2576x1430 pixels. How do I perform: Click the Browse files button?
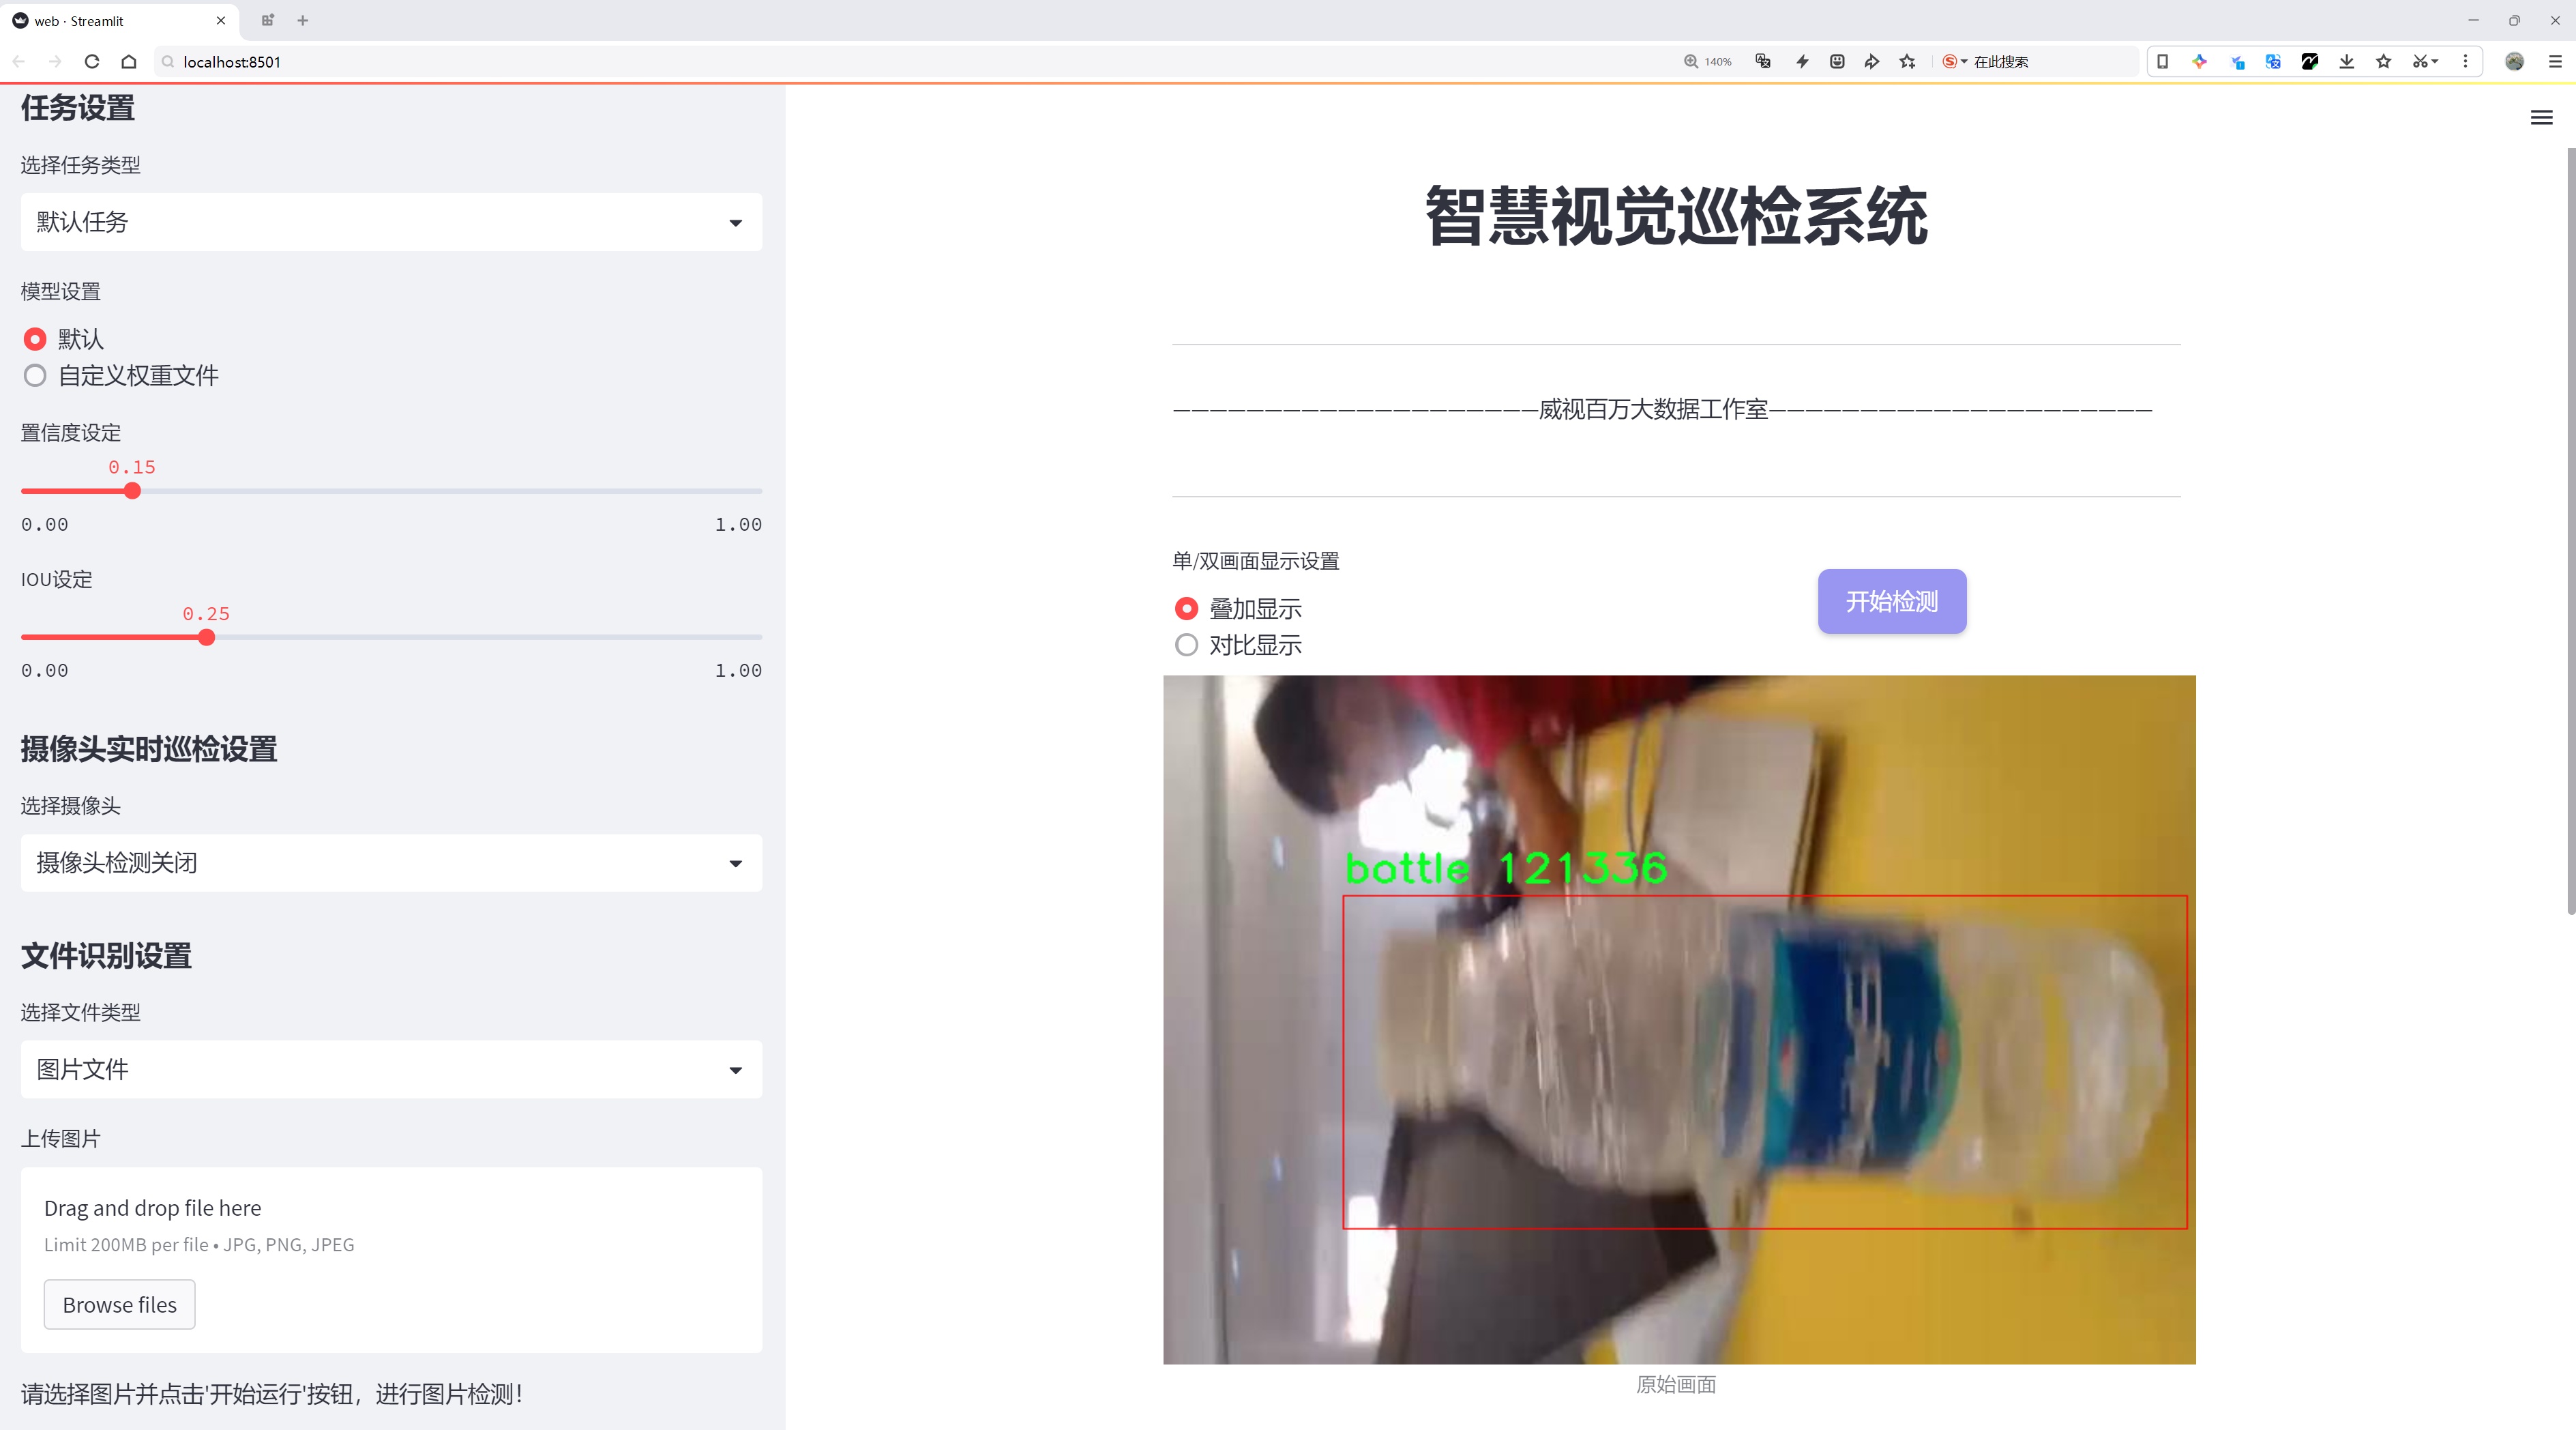tap(119, 1305)
